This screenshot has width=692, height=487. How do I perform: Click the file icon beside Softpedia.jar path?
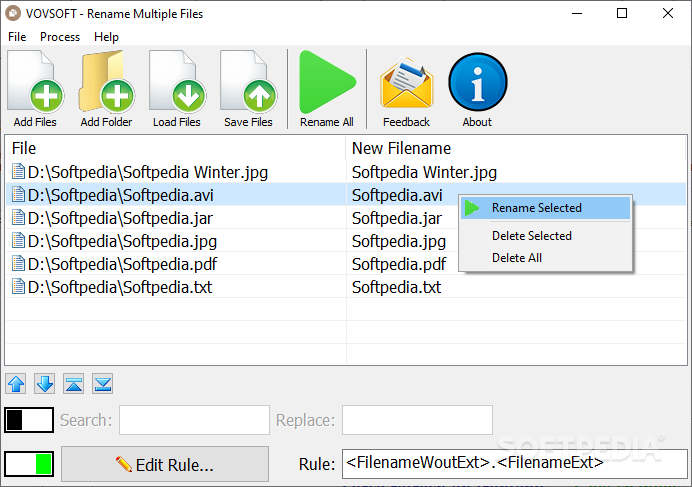point(18,217)
